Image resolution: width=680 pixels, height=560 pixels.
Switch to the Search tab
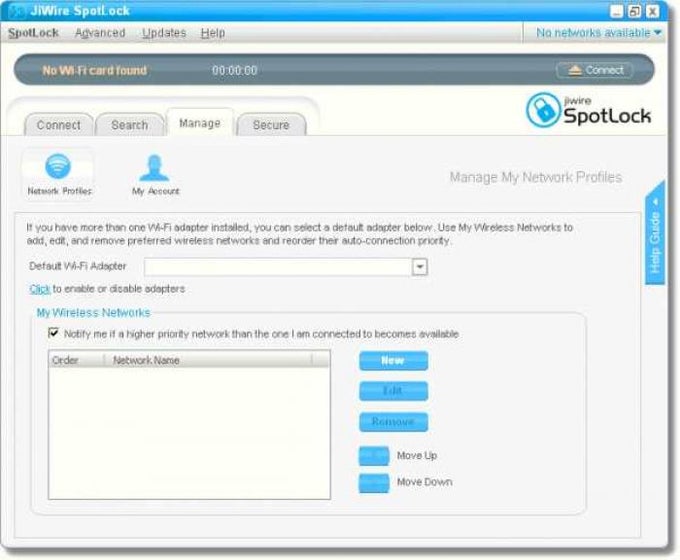(130, 125)
